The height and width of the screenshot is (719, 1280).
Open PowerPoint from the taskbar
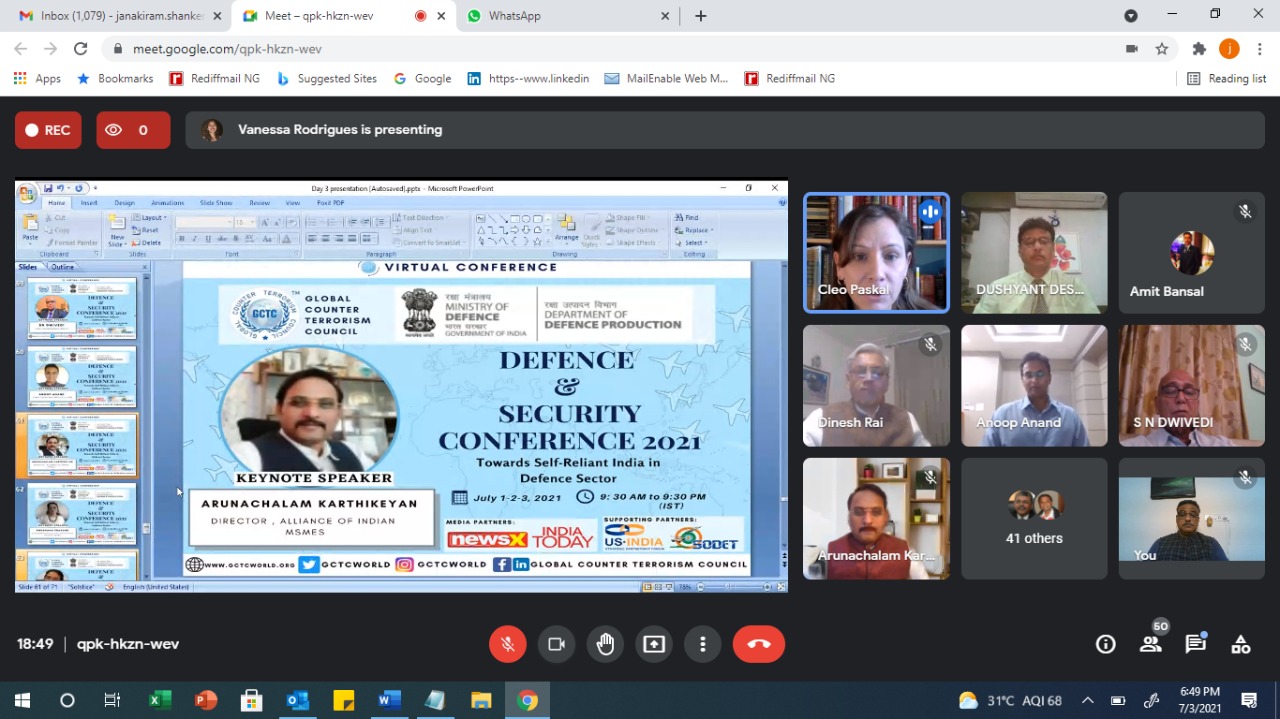click(x=206, y=700)
